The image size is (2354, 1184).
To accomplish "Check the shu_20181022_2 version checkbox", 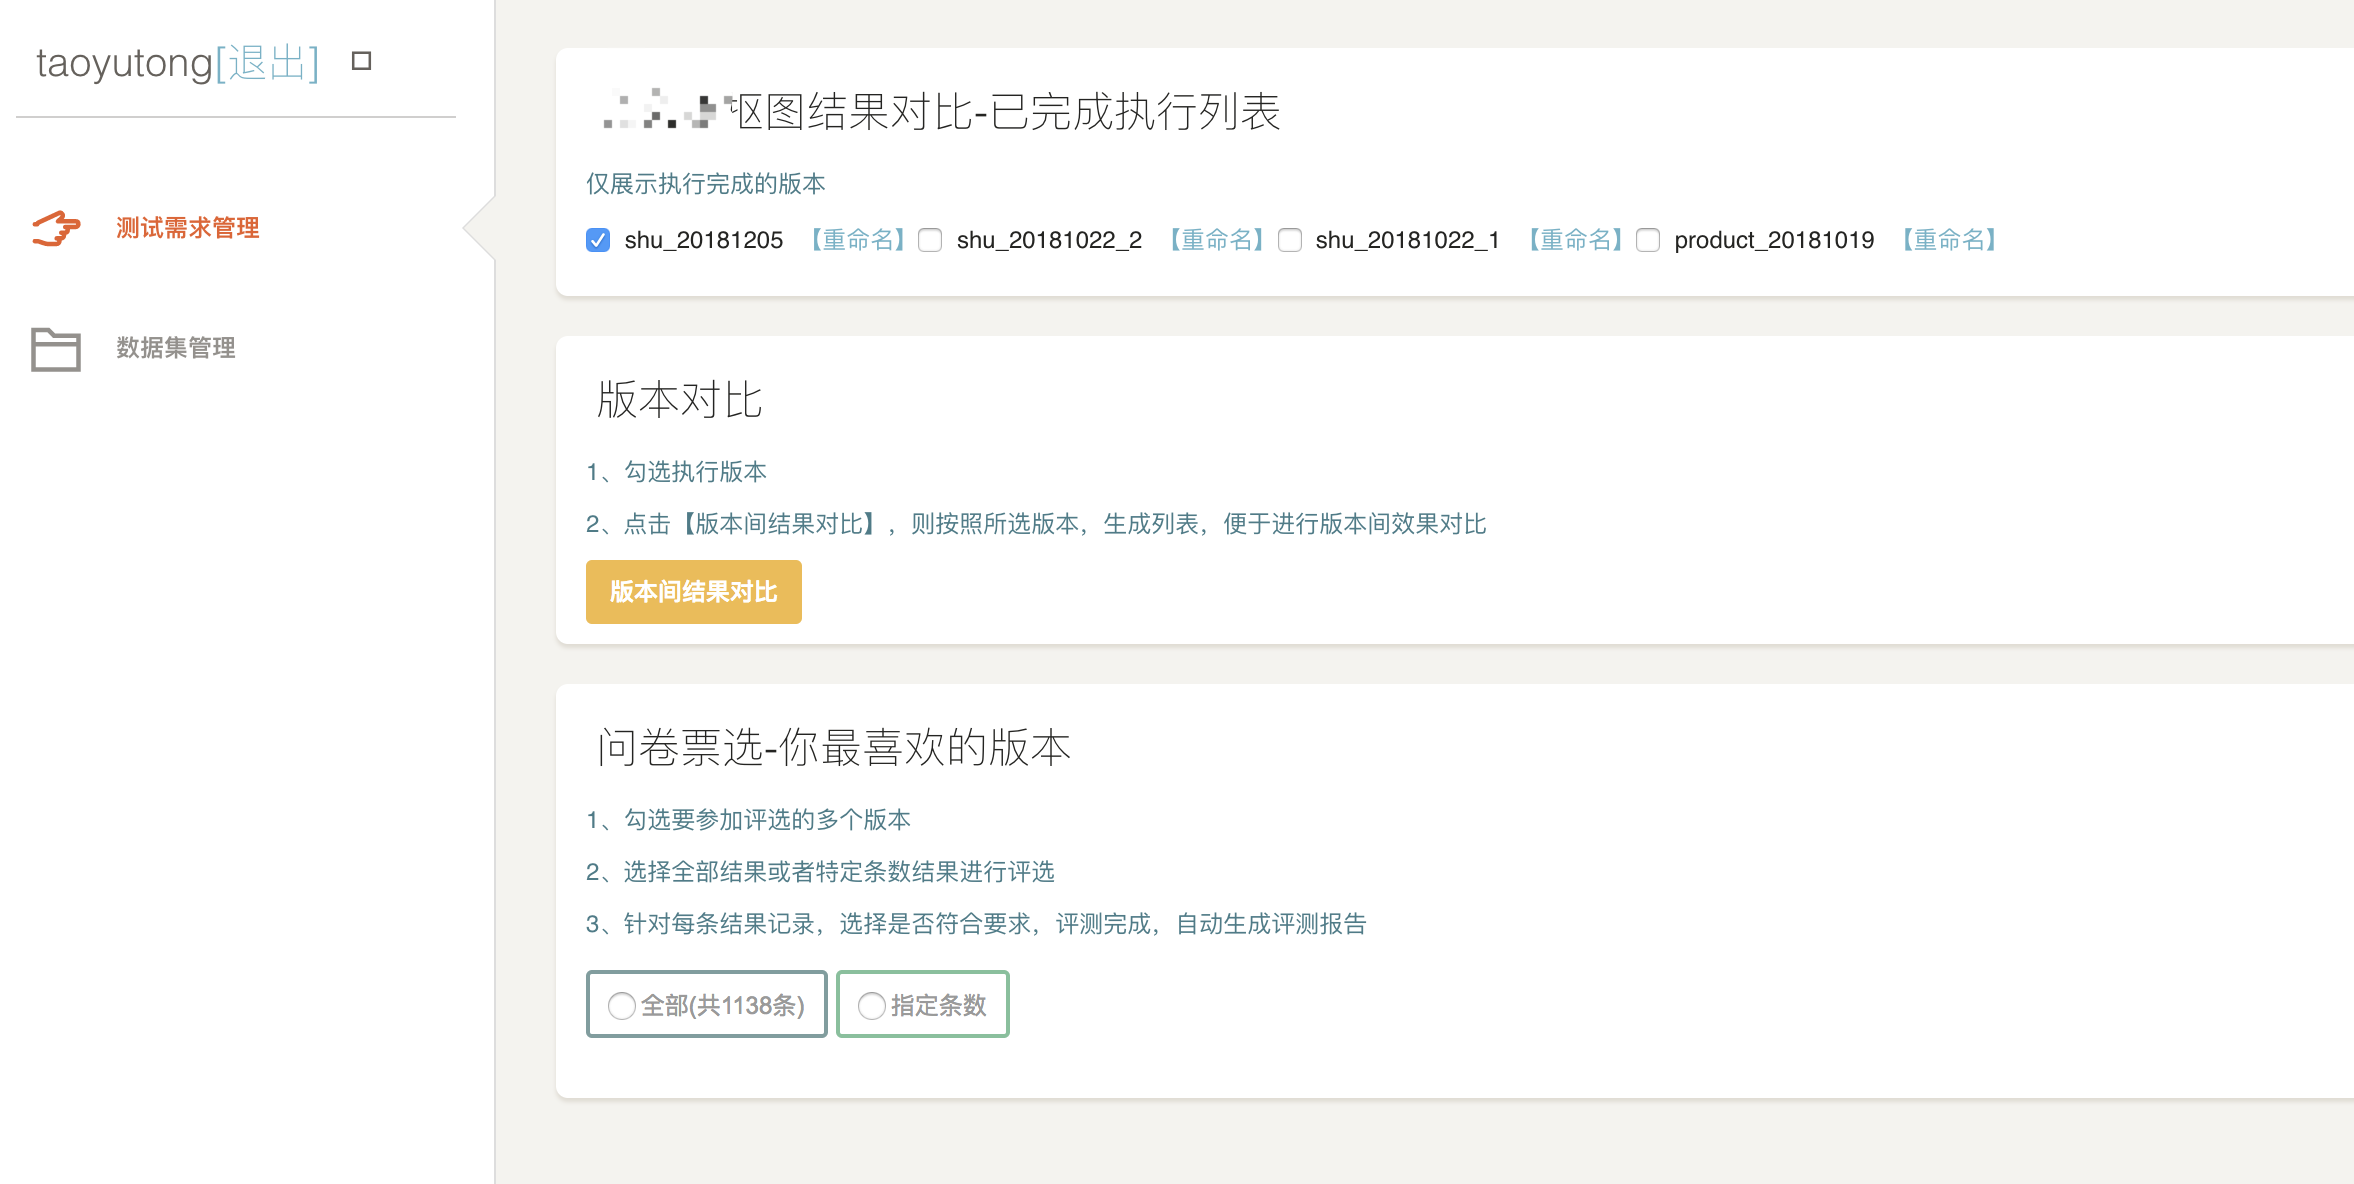I will coord(930,240).
